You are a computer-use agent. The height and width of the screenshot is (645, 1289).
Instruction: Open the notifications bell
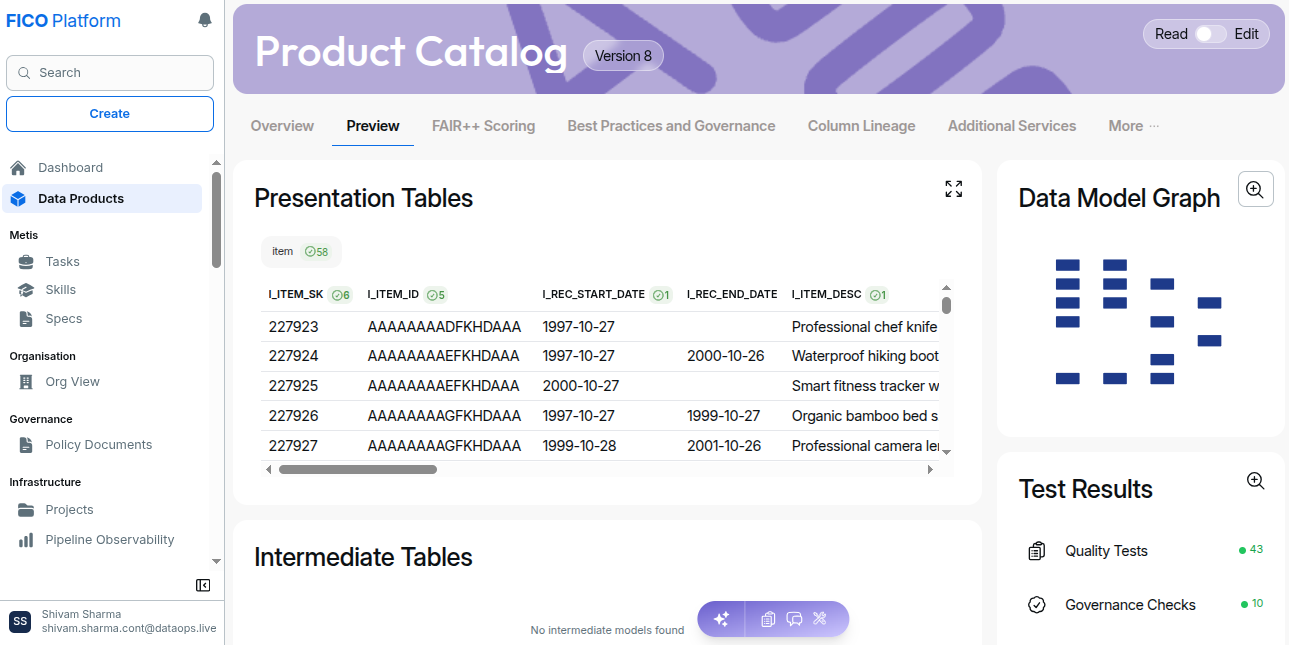coord(205,20)
